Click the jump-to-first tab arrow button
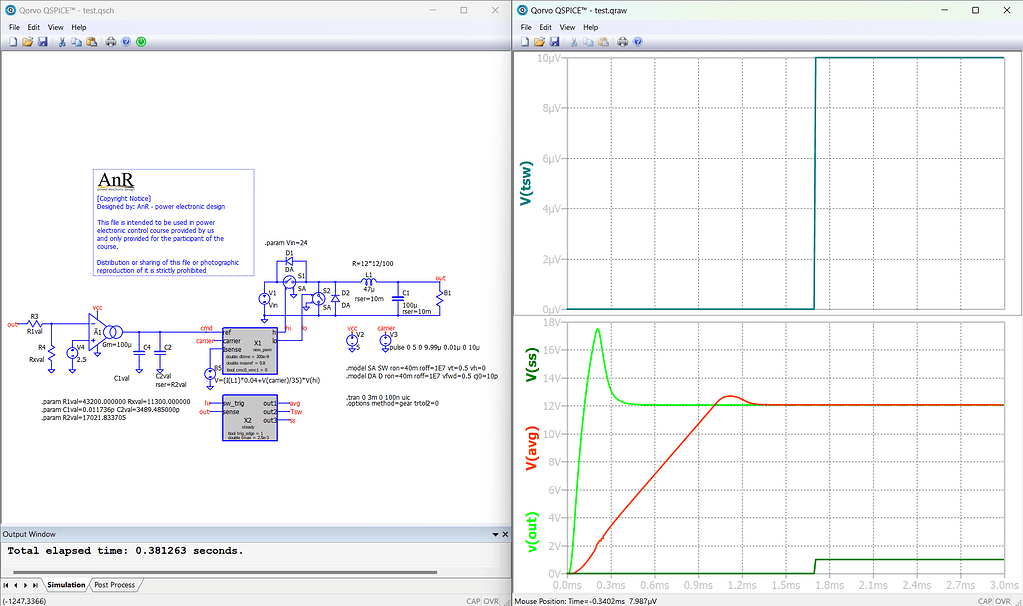 tap(6, 583)
